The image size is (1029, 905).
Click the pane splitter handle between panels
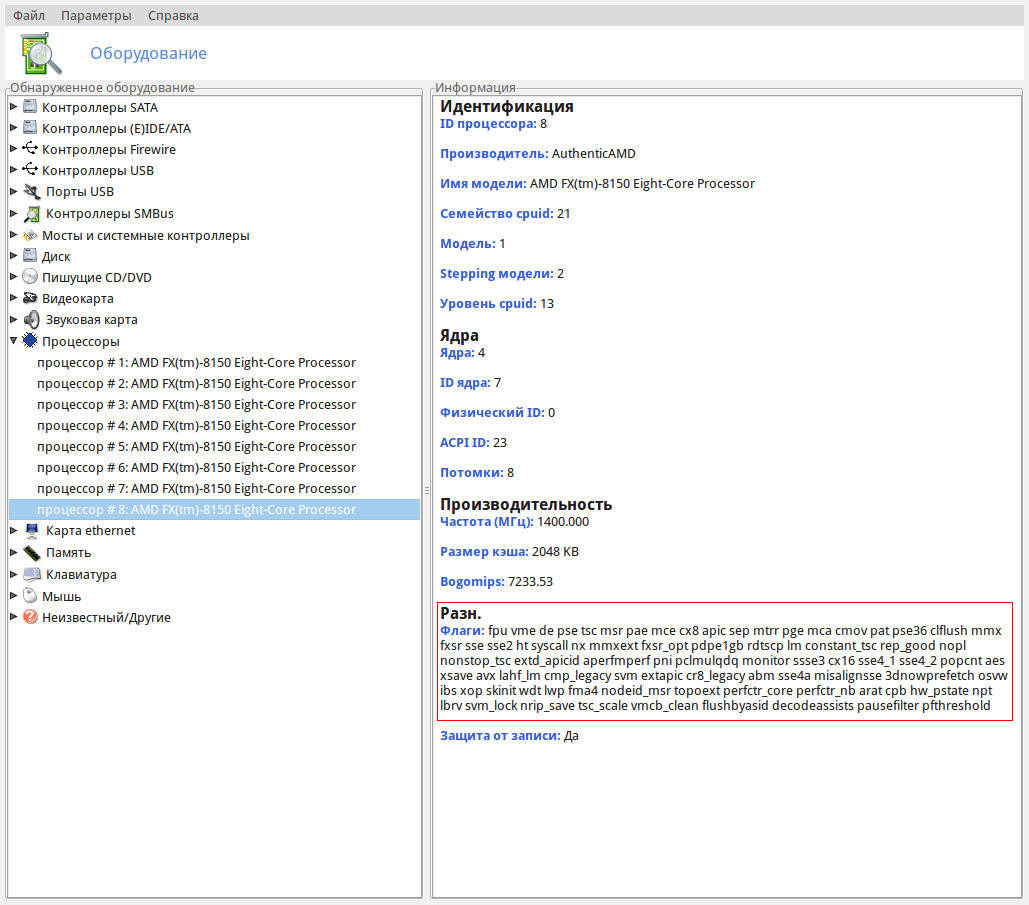click(x=427, y=490)
